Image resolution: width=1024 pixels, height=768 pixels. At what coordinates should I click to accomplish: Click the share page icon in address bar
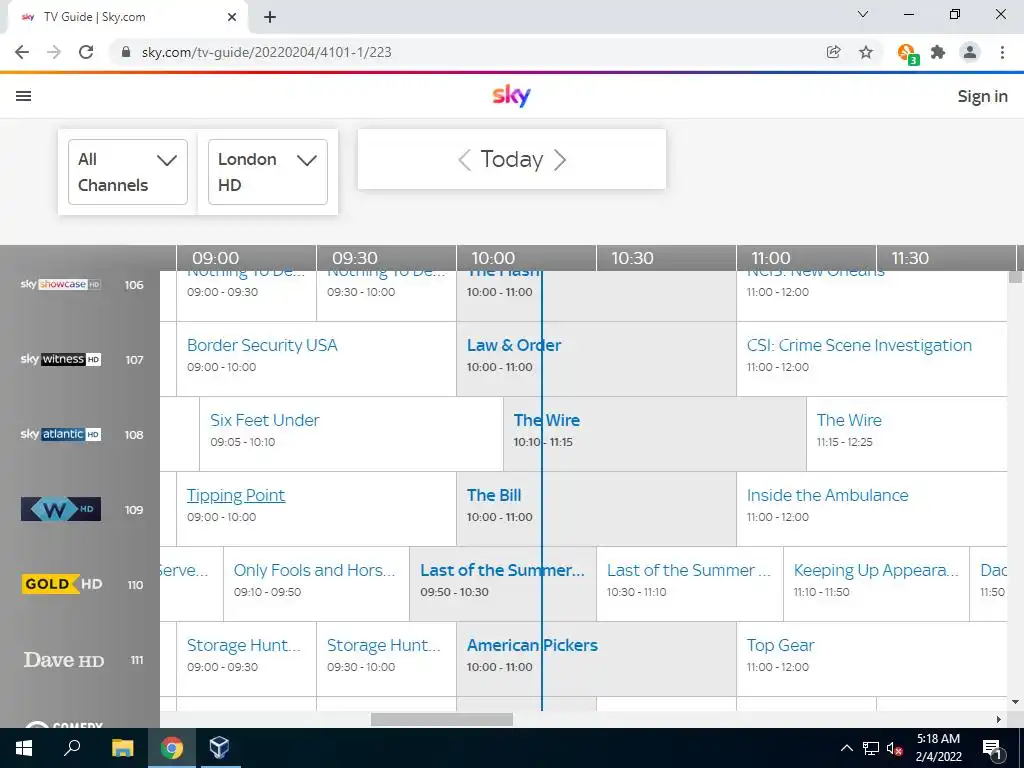point(833,52)
